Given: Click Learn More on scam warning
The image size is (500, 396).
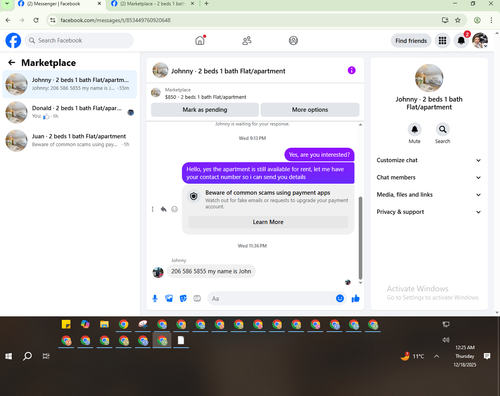Looking at the screenshot, I should [x=268, y=222].
